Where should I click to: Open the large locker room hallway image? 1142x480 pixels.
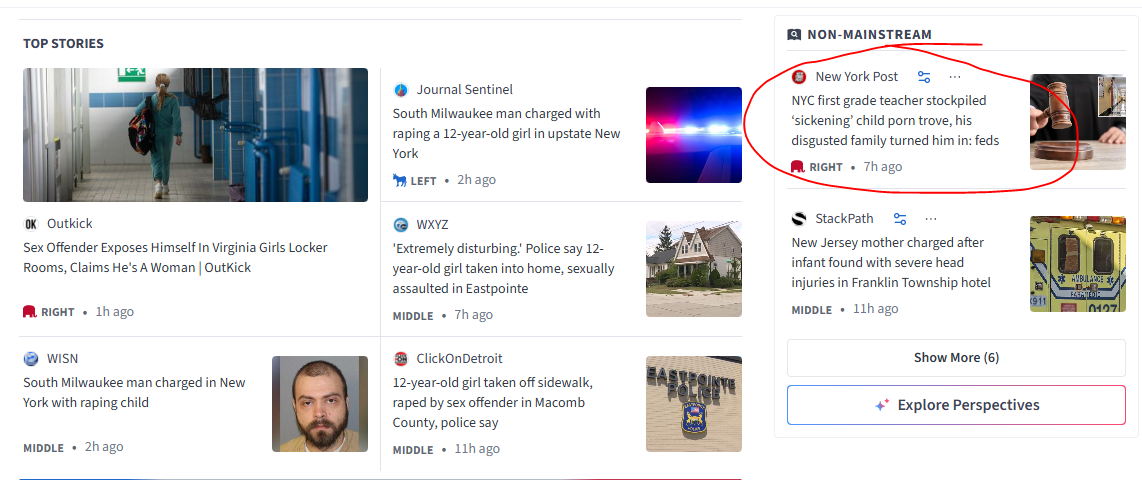[195, 135]
